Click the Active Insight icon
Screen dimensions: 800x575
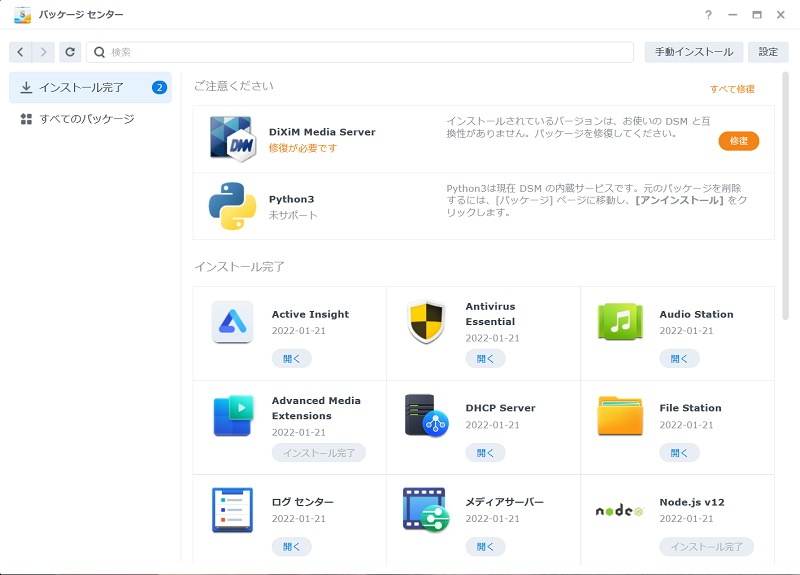click(232, 322)
